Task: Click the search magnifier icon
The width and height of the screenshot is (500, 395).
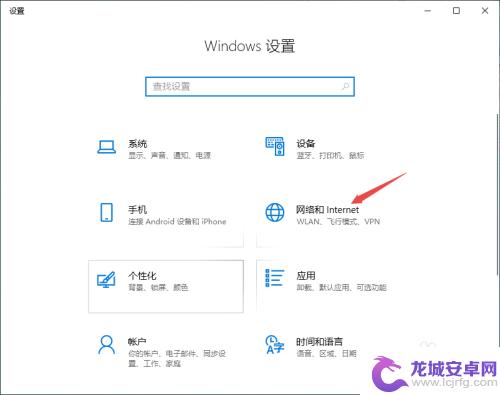Action: click(345, 86)
